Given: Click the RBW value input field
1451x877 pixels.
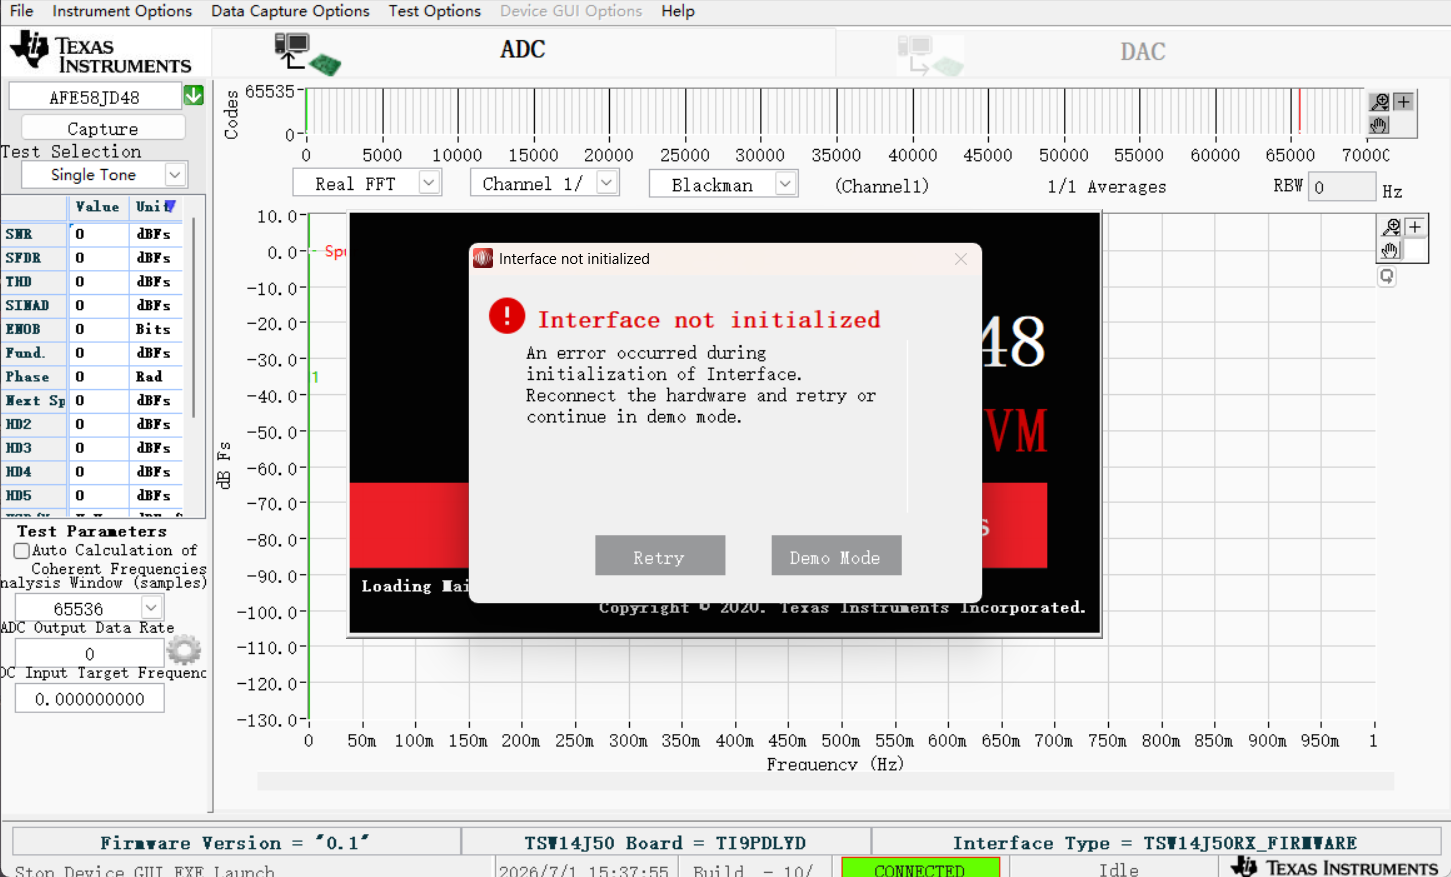Looking at the screenshot, I should point(1342,187).
